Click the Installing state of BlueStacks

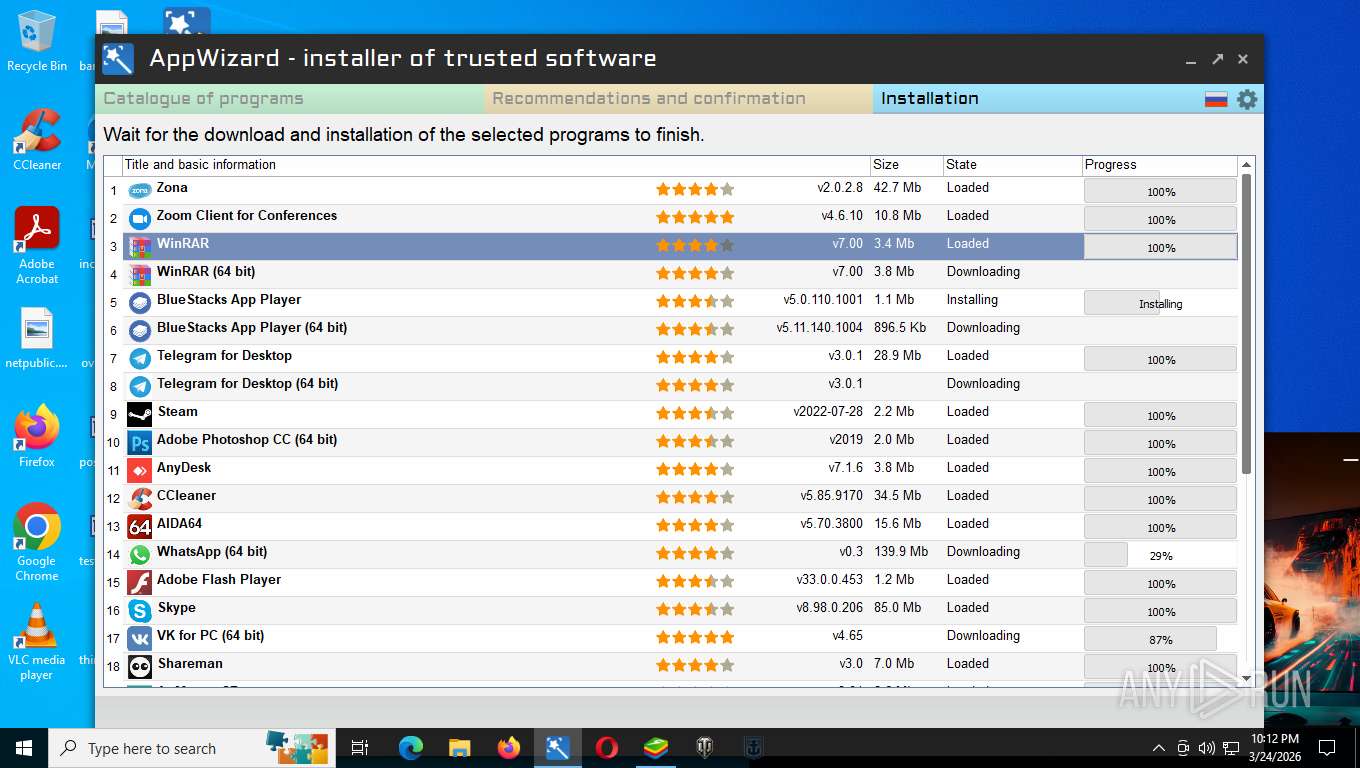click(972, 299)
